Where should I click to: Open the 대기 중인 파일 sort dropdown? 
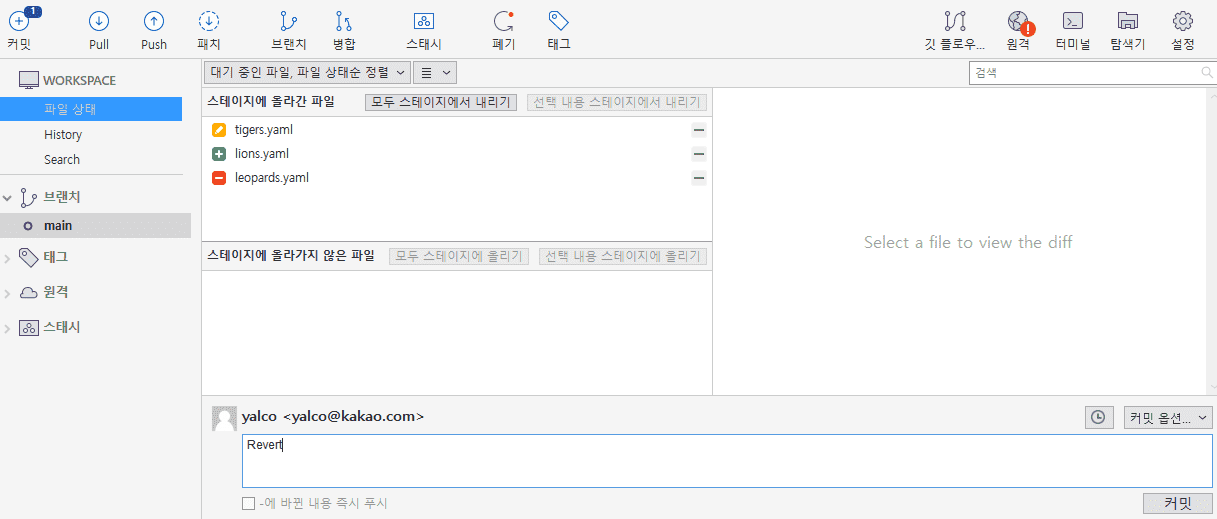(x=307, y=72)
